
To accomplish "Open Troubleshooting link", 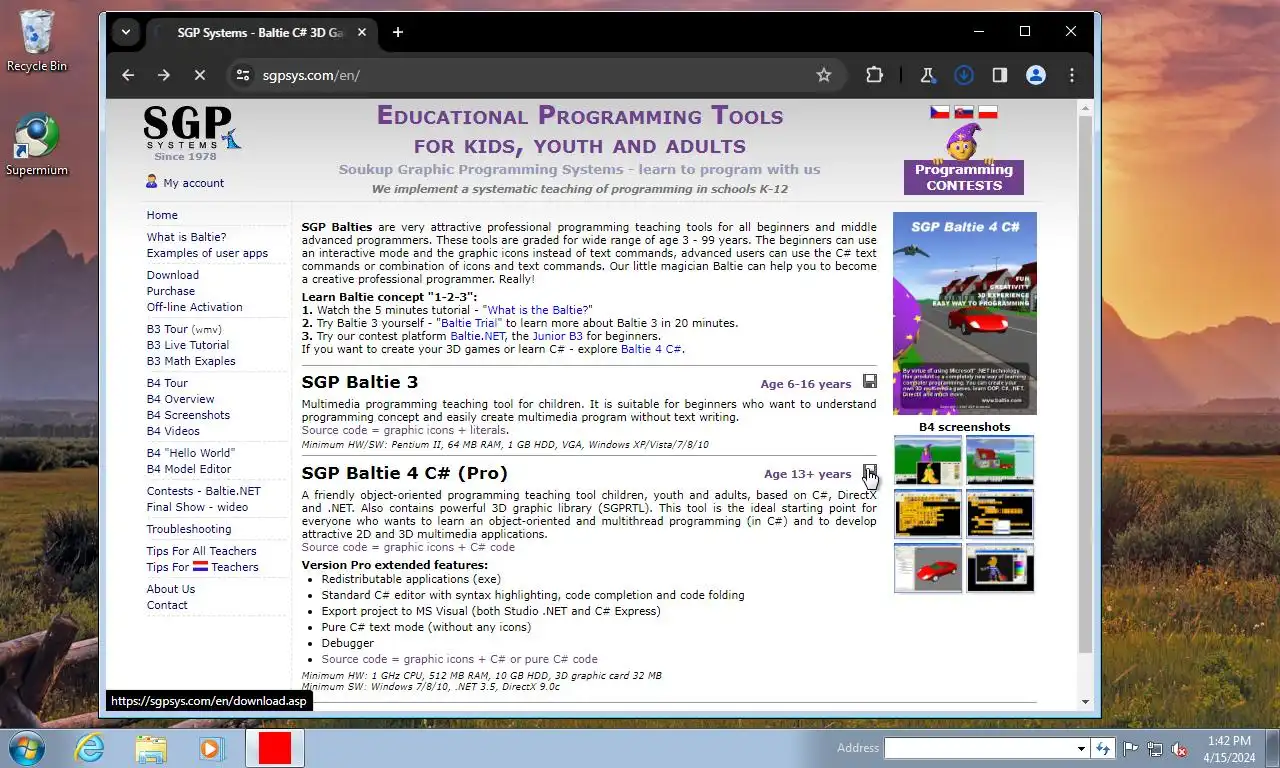I will [189, 529].
